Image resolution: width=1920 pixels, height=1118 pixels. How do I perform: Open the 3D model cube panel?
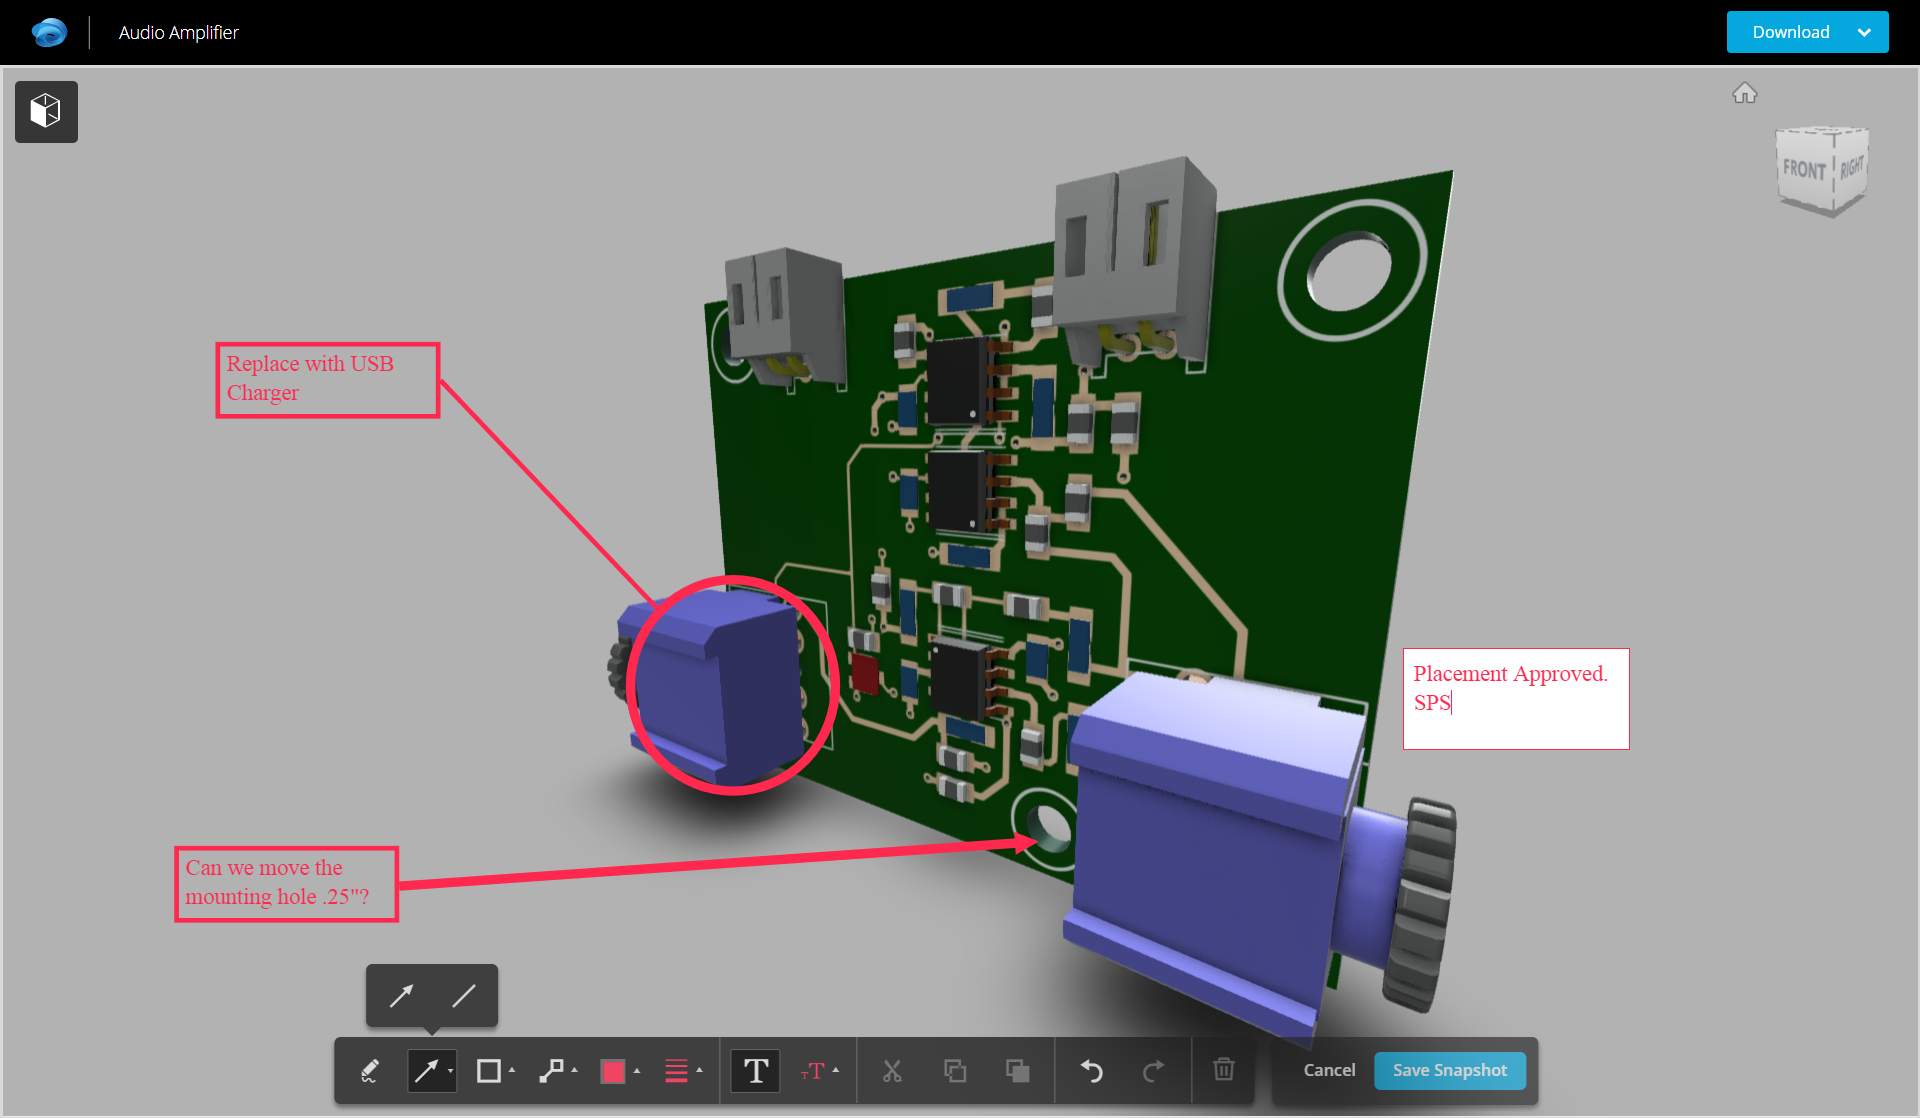pos(46,111)
